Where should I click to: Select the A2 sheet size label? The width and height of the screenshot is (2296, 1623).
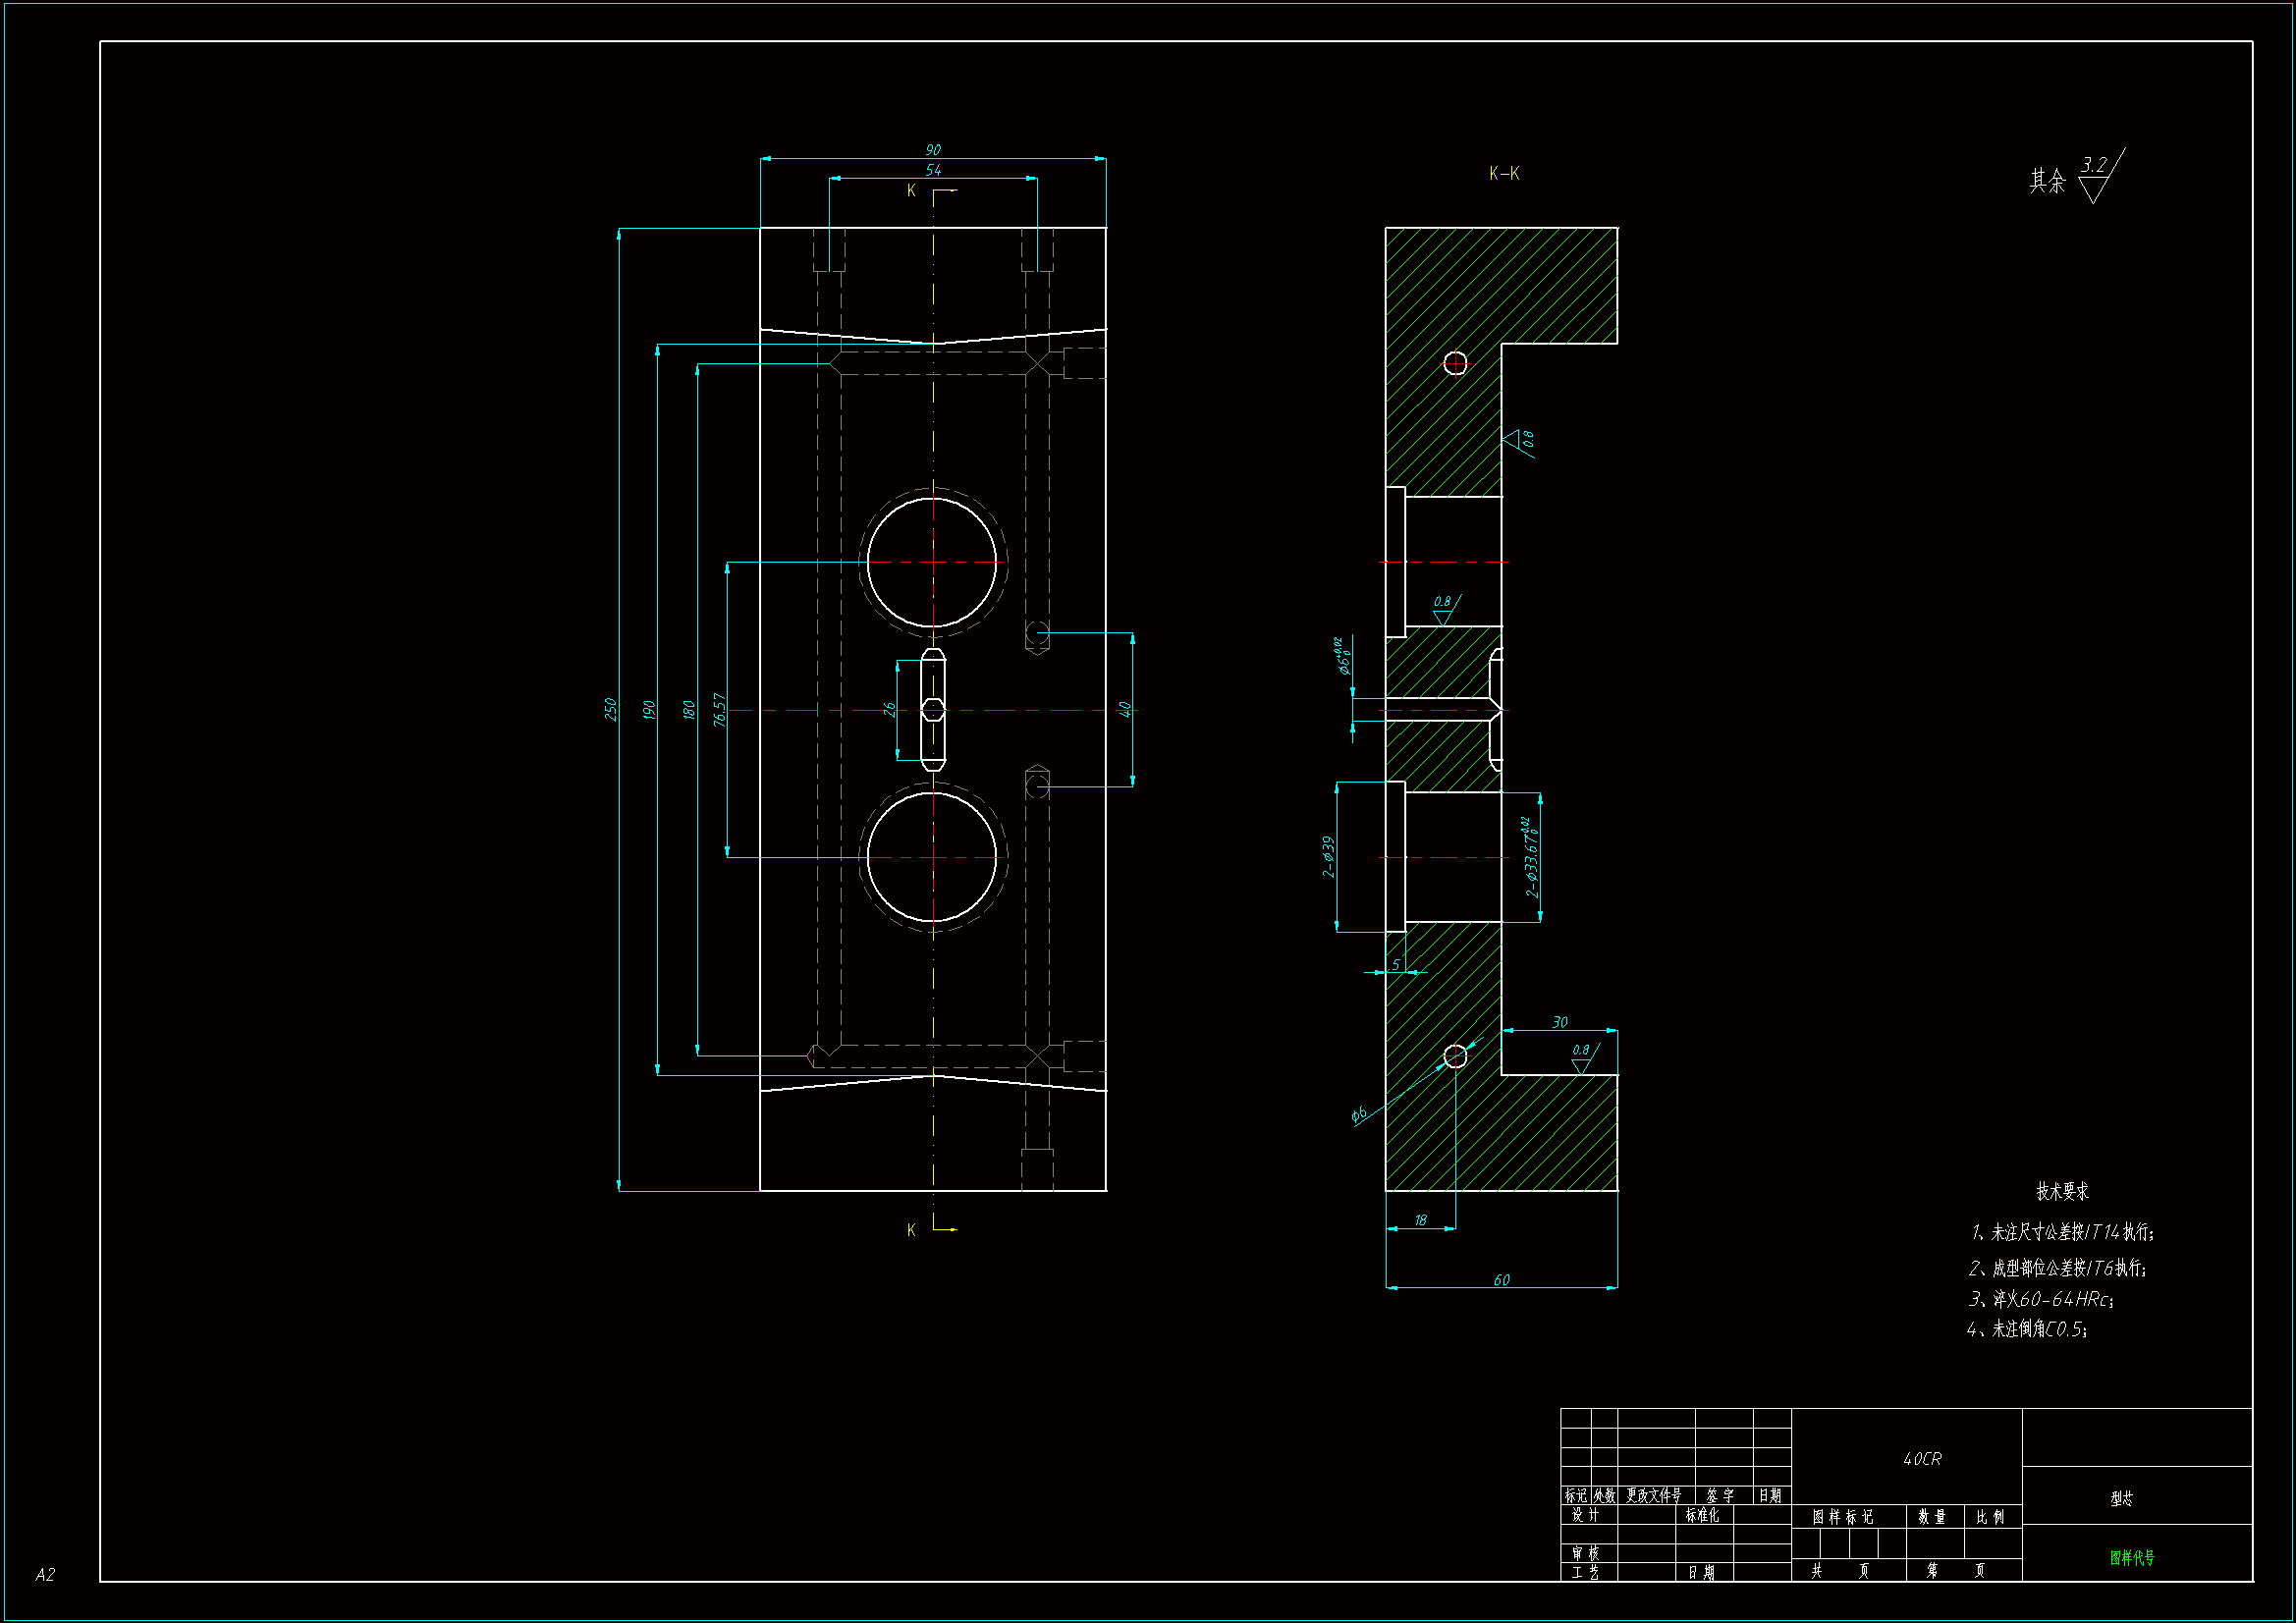(x=45, y=1574)
